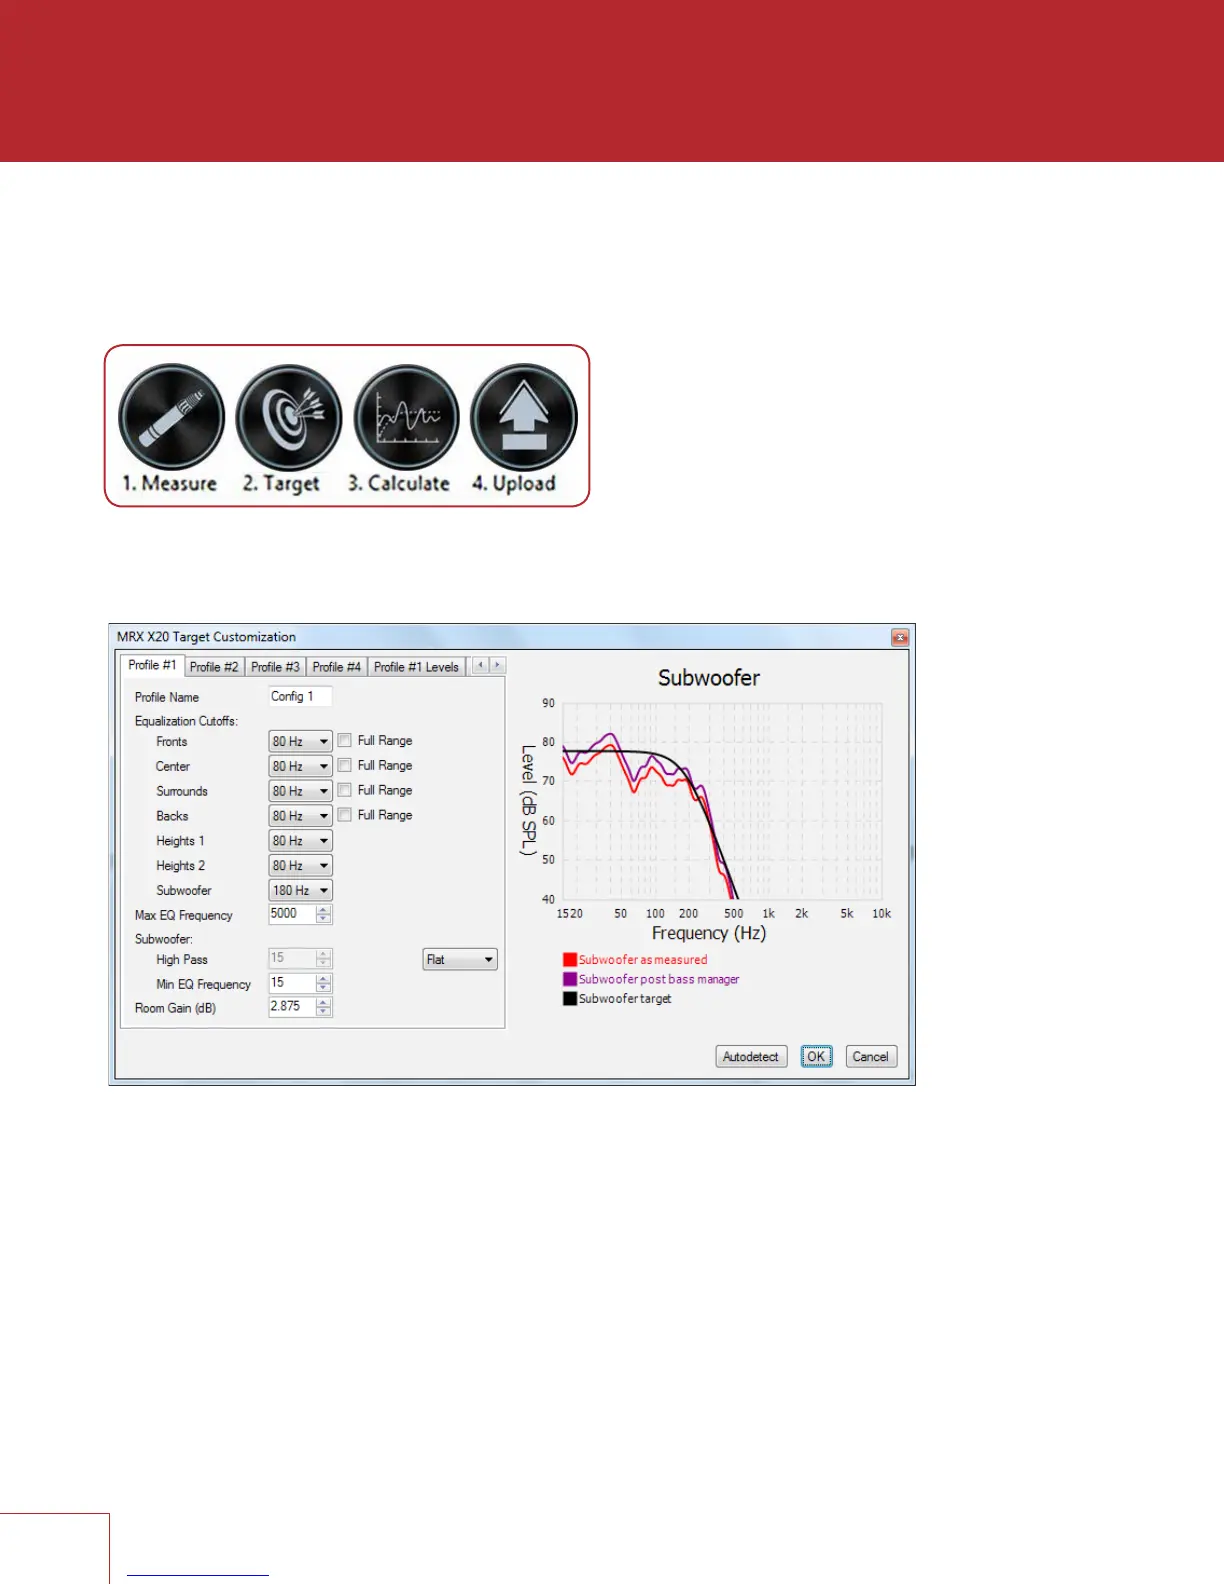Click the Equalization Cutoffs: label

[186, 721]
